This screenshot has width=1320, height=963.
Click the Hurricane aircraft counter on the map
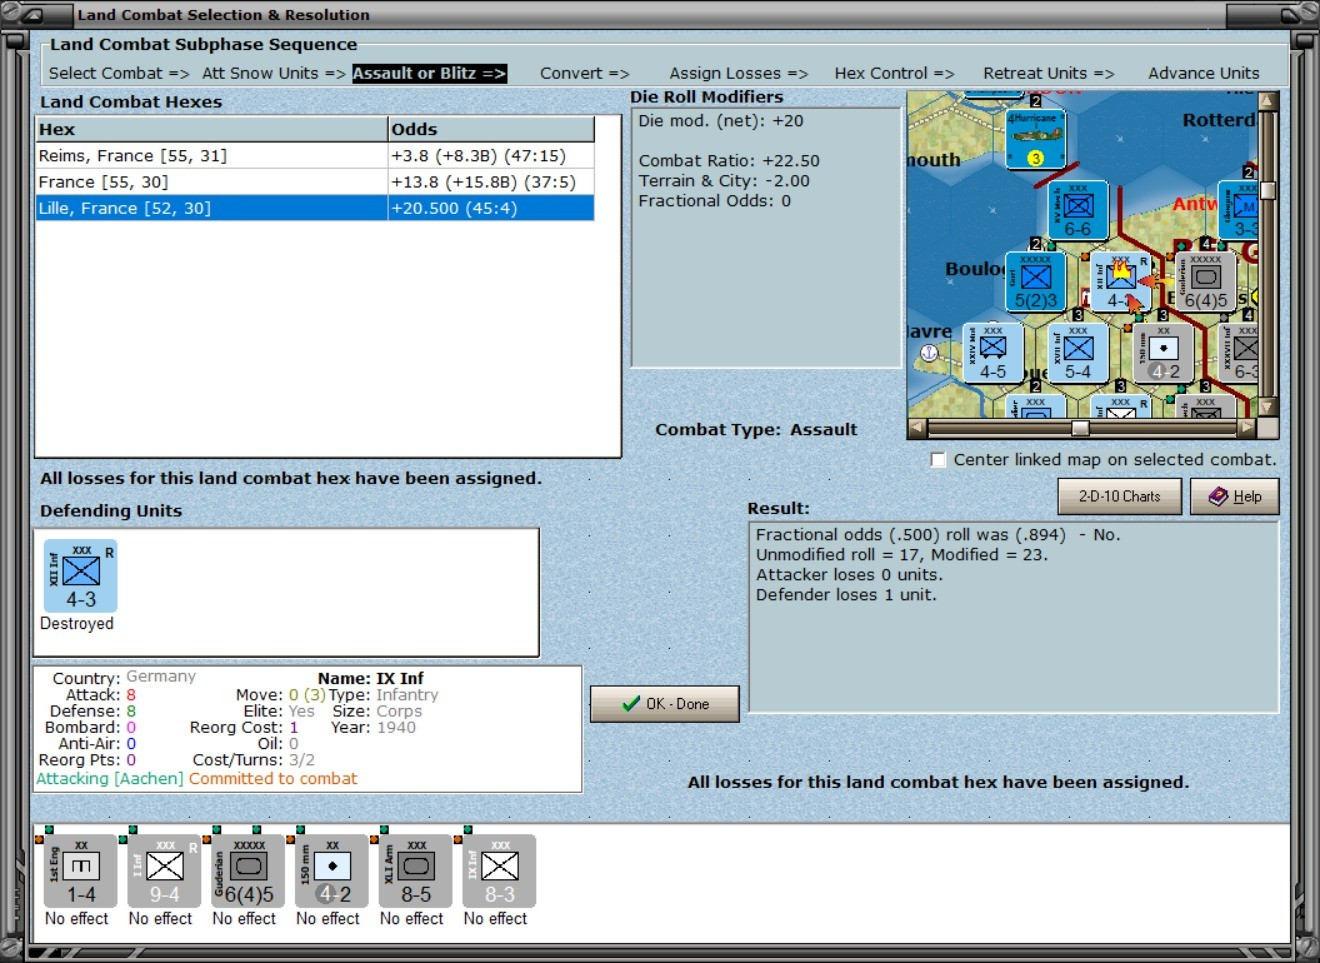pyautogui.click(x=1035, y=139)
